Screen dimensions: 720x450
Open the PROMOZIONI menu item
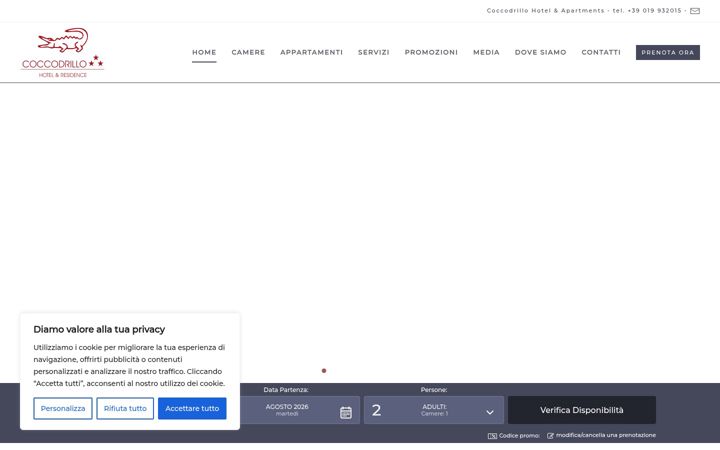coord(431,52)
